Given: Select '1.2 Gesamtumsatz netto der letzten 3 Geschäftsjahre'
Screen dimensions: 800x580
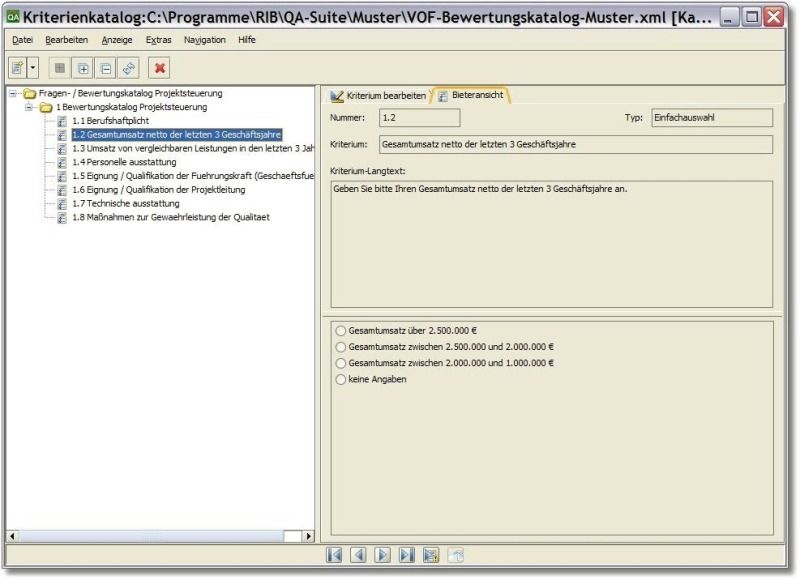Looking at the screenshot, I should [177, 135].
